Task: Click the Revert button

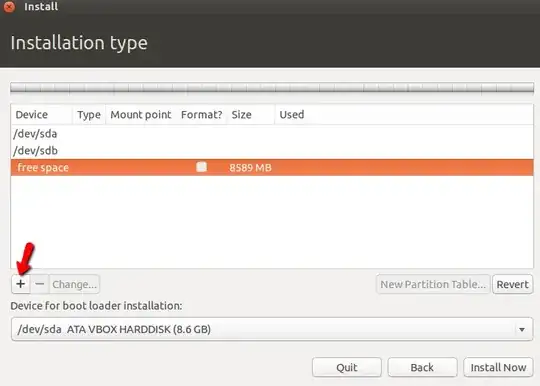Action: [x=512, y=284]
